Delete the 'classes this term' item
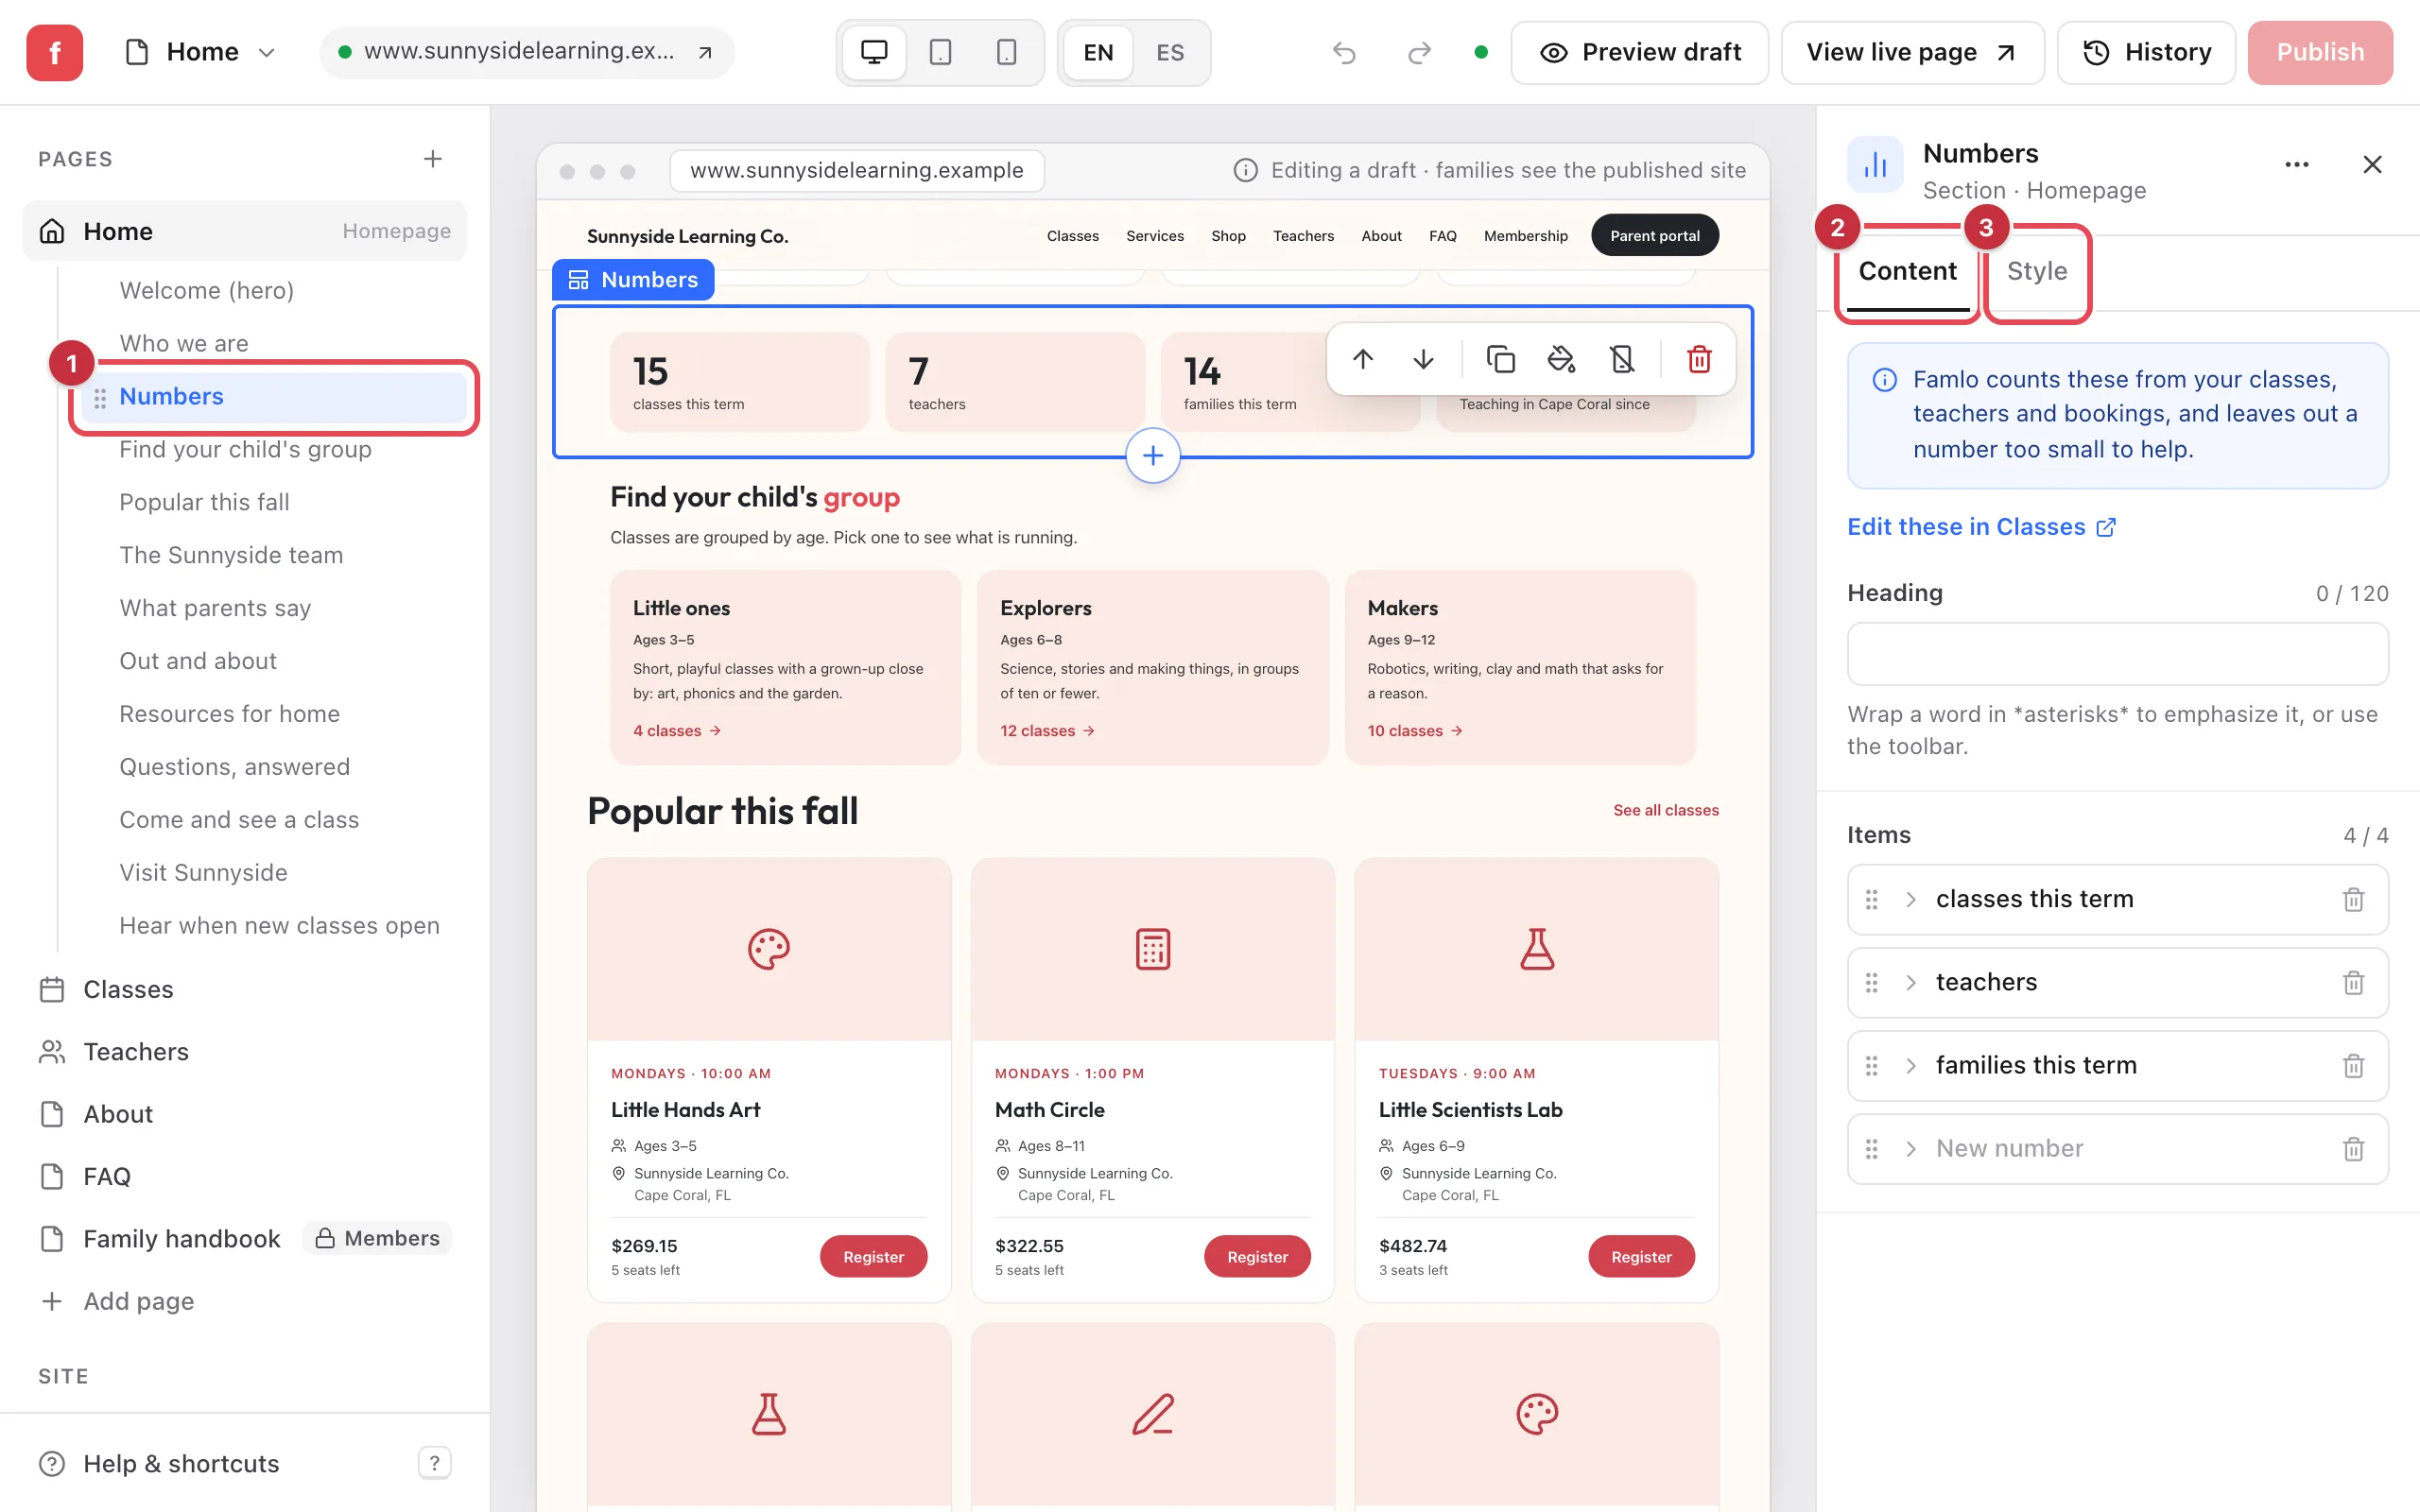 [x=2353, y=900]
